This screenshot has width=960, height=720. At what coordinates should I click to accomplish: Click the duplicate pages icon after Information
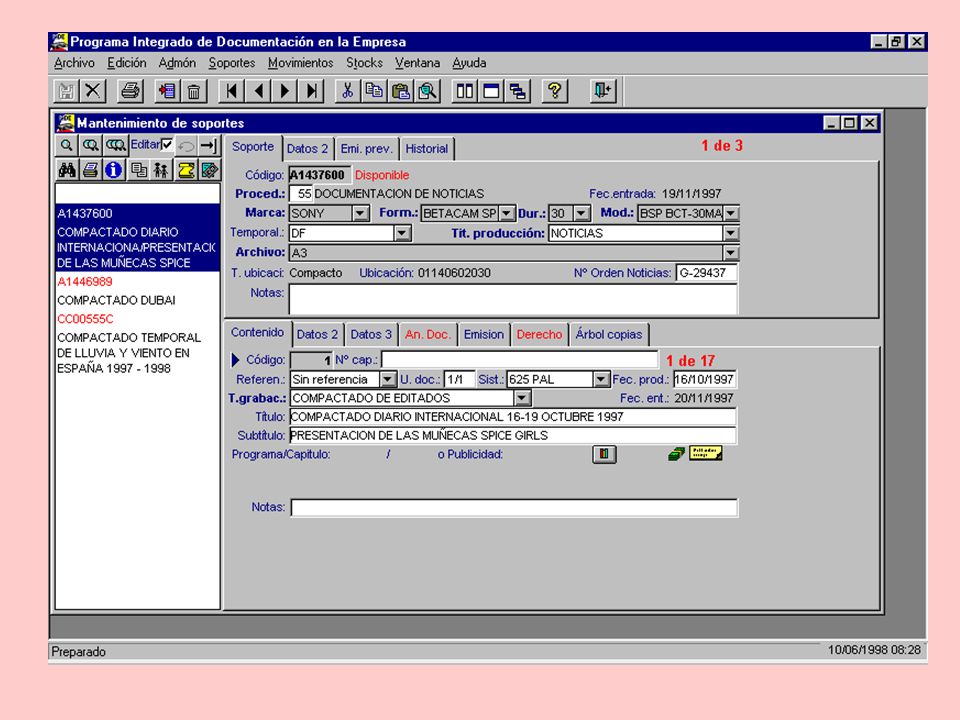pos(139,170)
